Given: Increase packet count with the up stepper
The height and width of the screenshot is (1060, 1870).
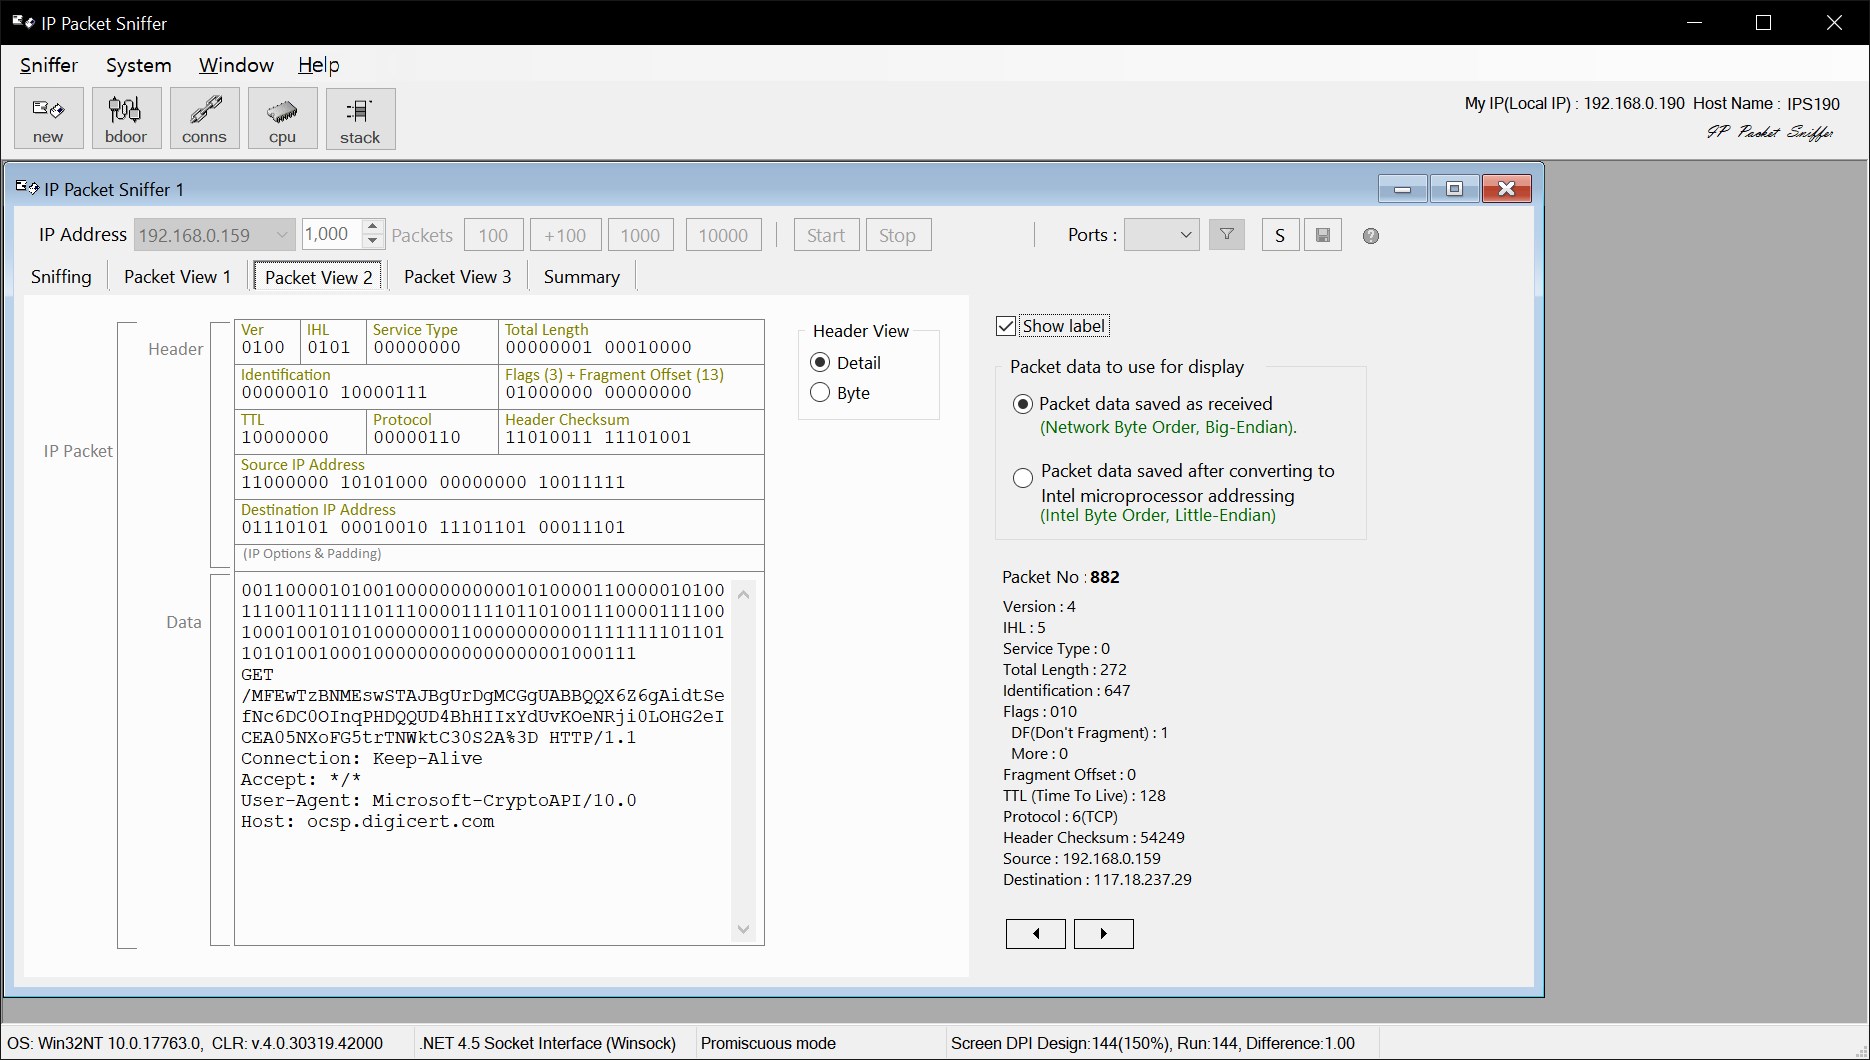Looking at the screenshot, I should coord(372,228).
